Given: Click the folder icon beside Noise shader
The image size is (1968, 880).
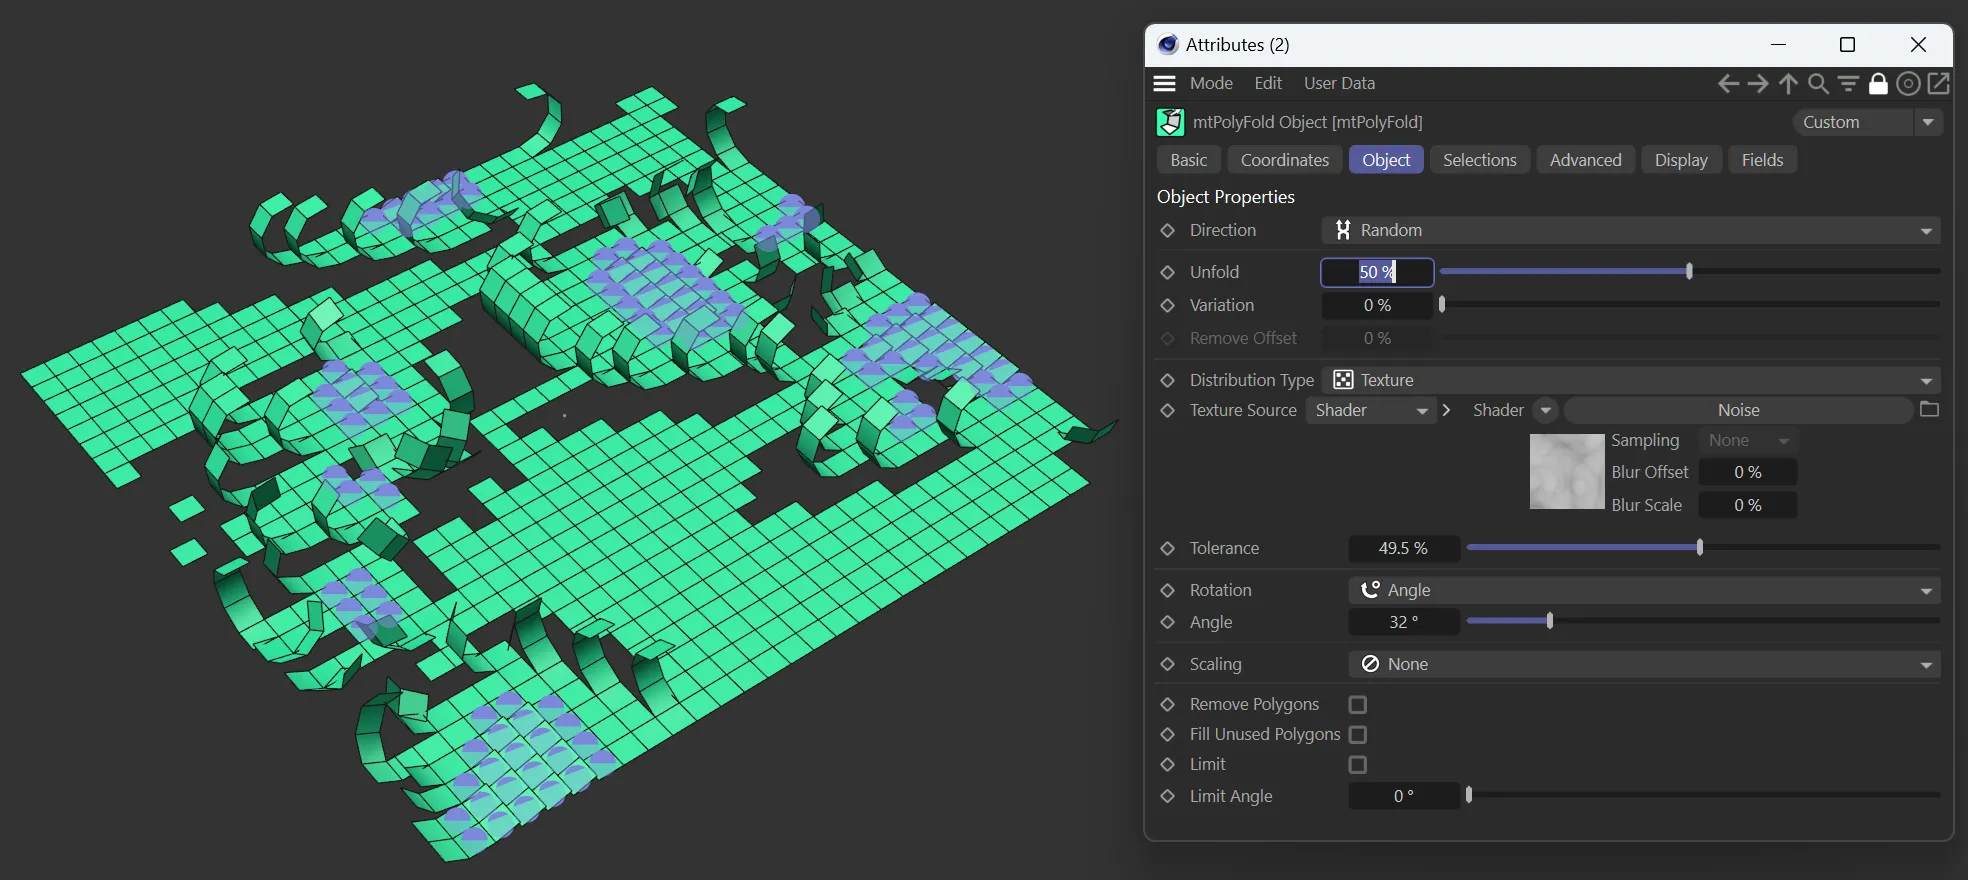Looking at the screenshot, I should click(x=1929, y=410).
